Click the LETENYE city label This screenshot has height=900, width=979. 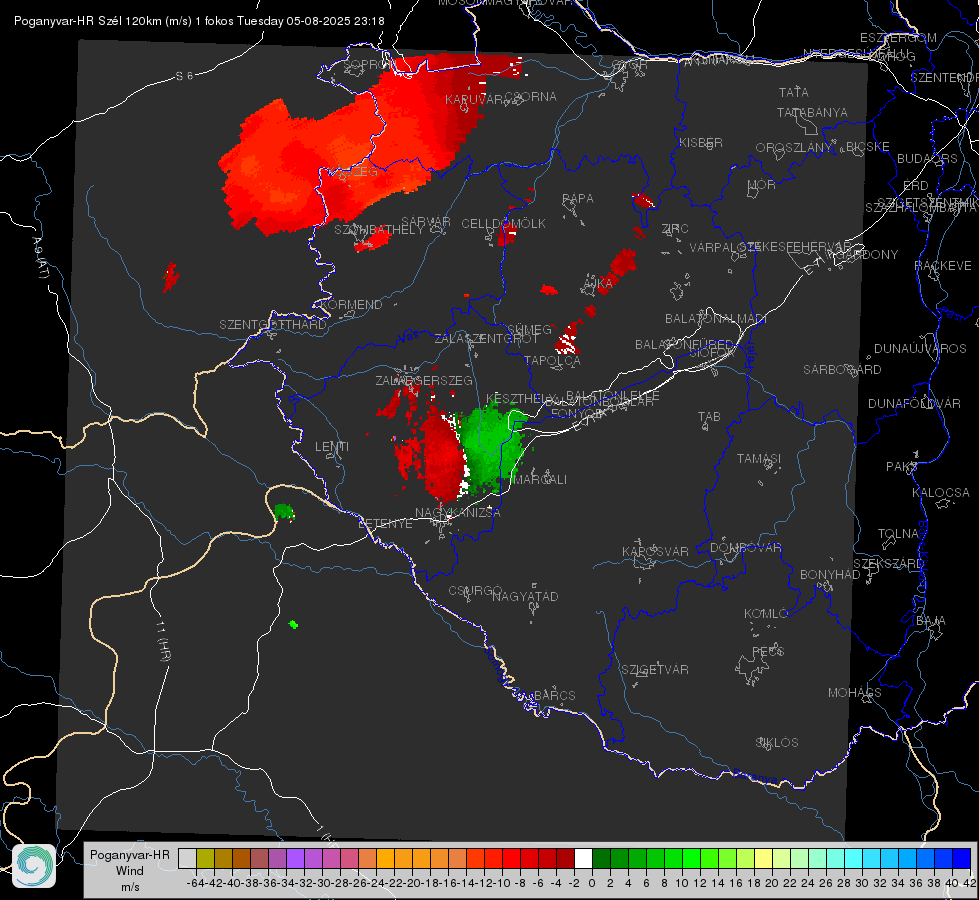coord(385,523)
